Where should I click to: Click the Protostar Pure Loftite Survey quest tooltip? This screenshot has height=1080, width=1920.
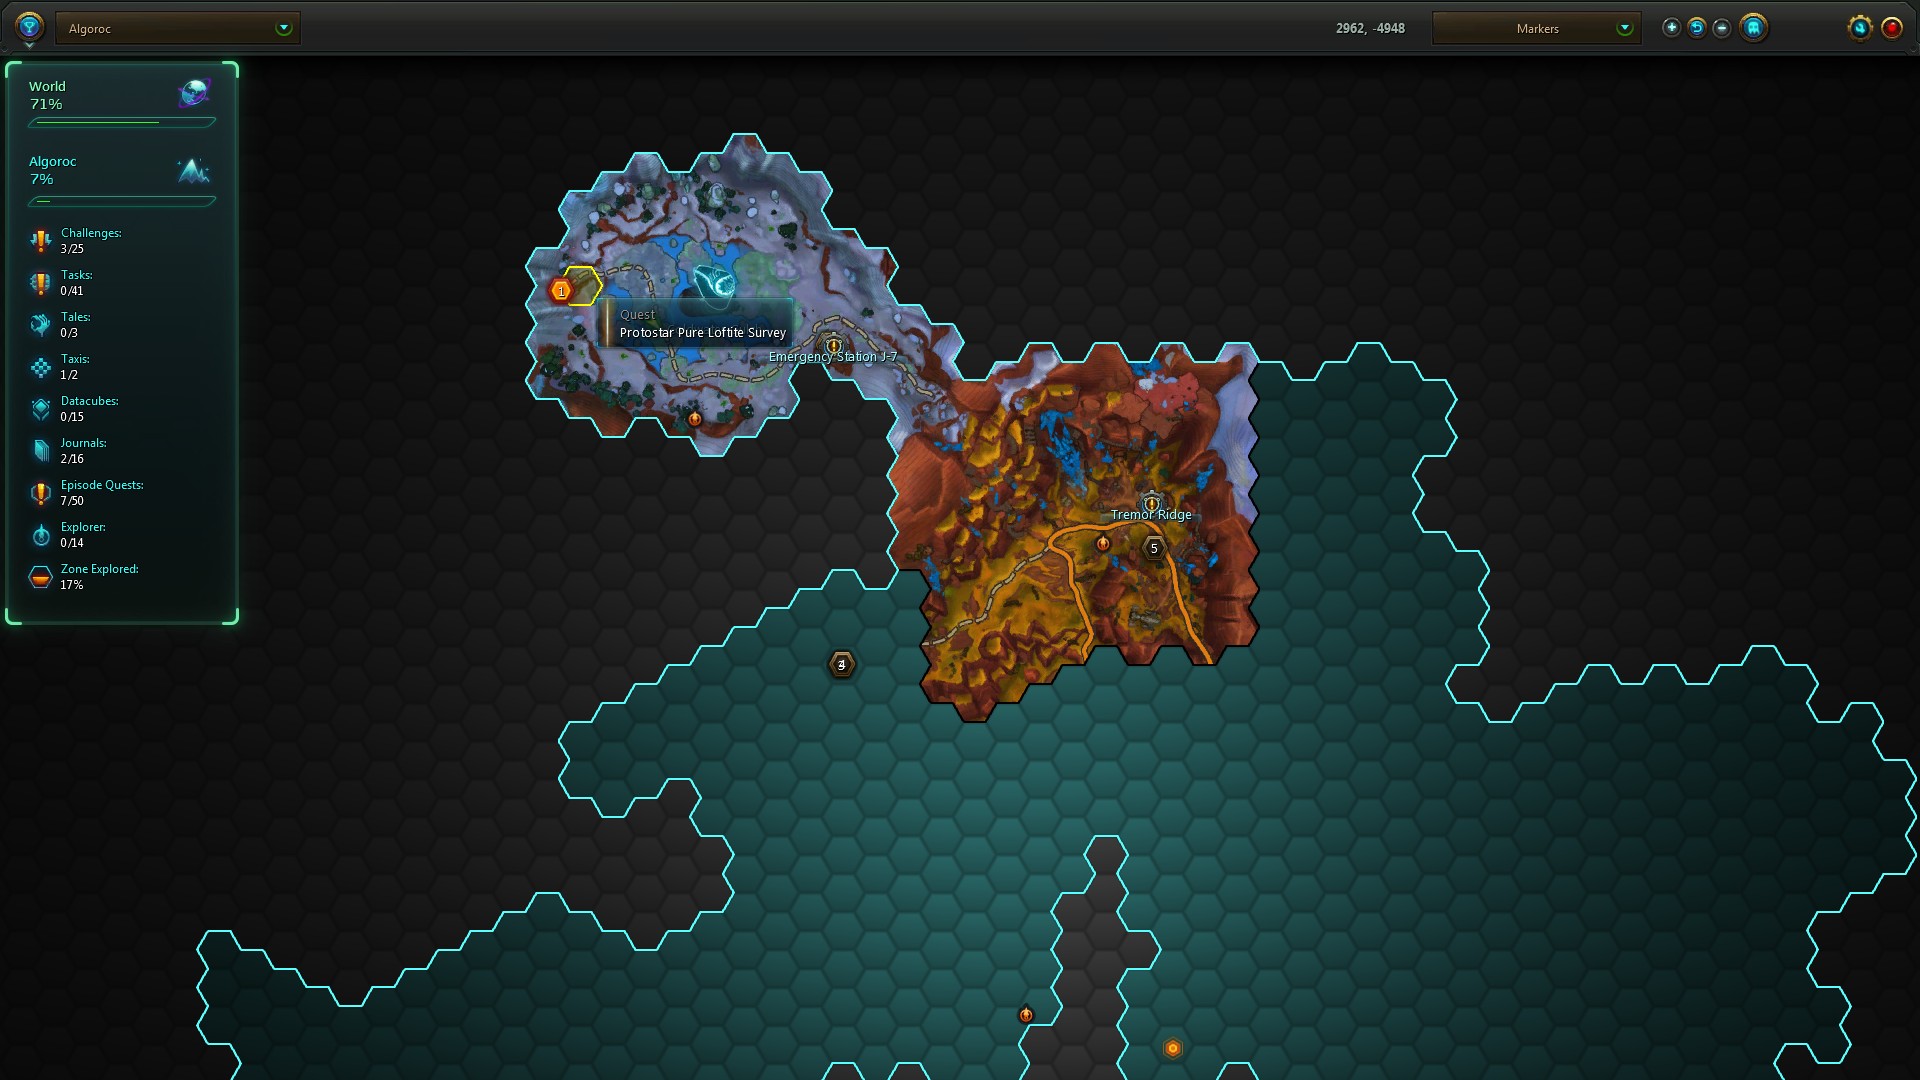(697, 324)
